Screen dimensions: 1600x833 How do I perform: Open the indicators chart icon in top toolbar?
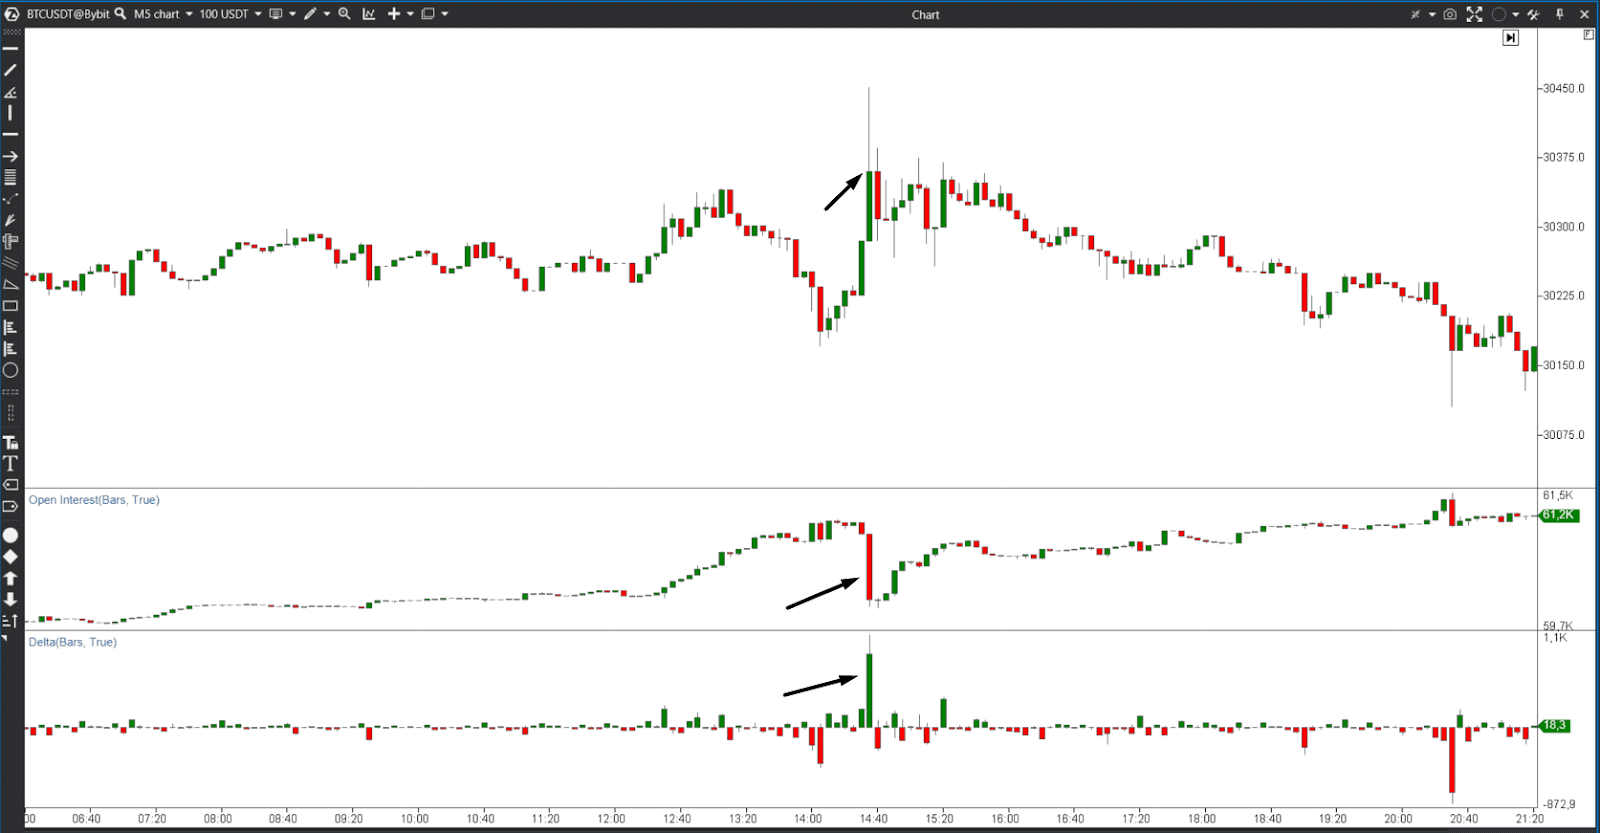click(x=369, y=14)
